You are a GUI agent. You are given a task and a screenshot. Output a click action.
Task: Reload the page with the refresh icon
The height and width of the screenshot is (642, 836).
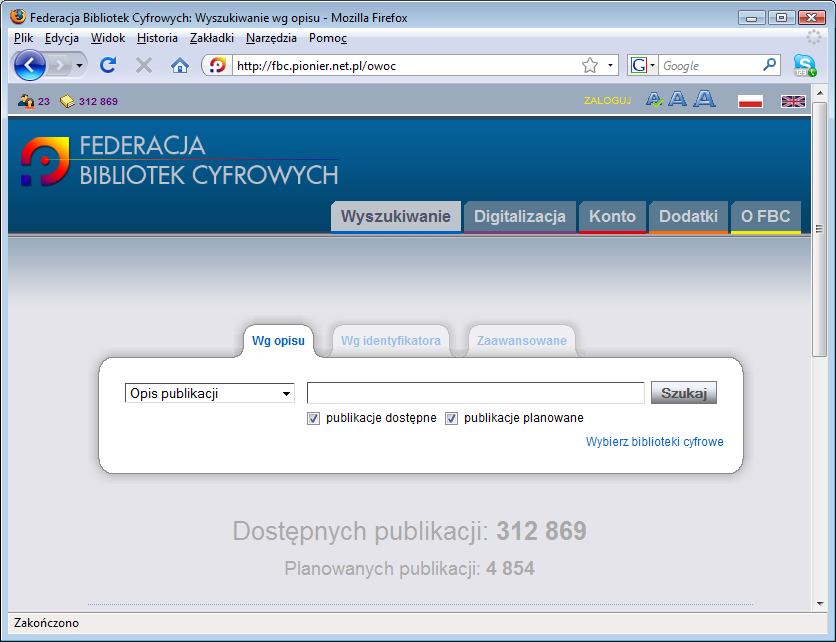[108, 66]
